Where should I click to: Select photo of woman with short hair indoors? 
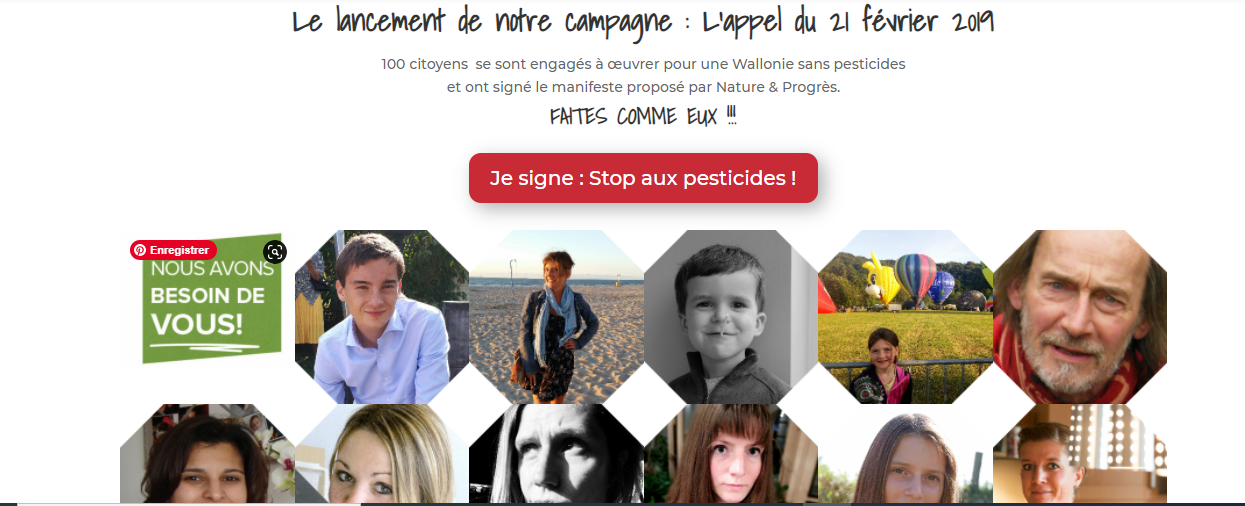[1080, 453]
